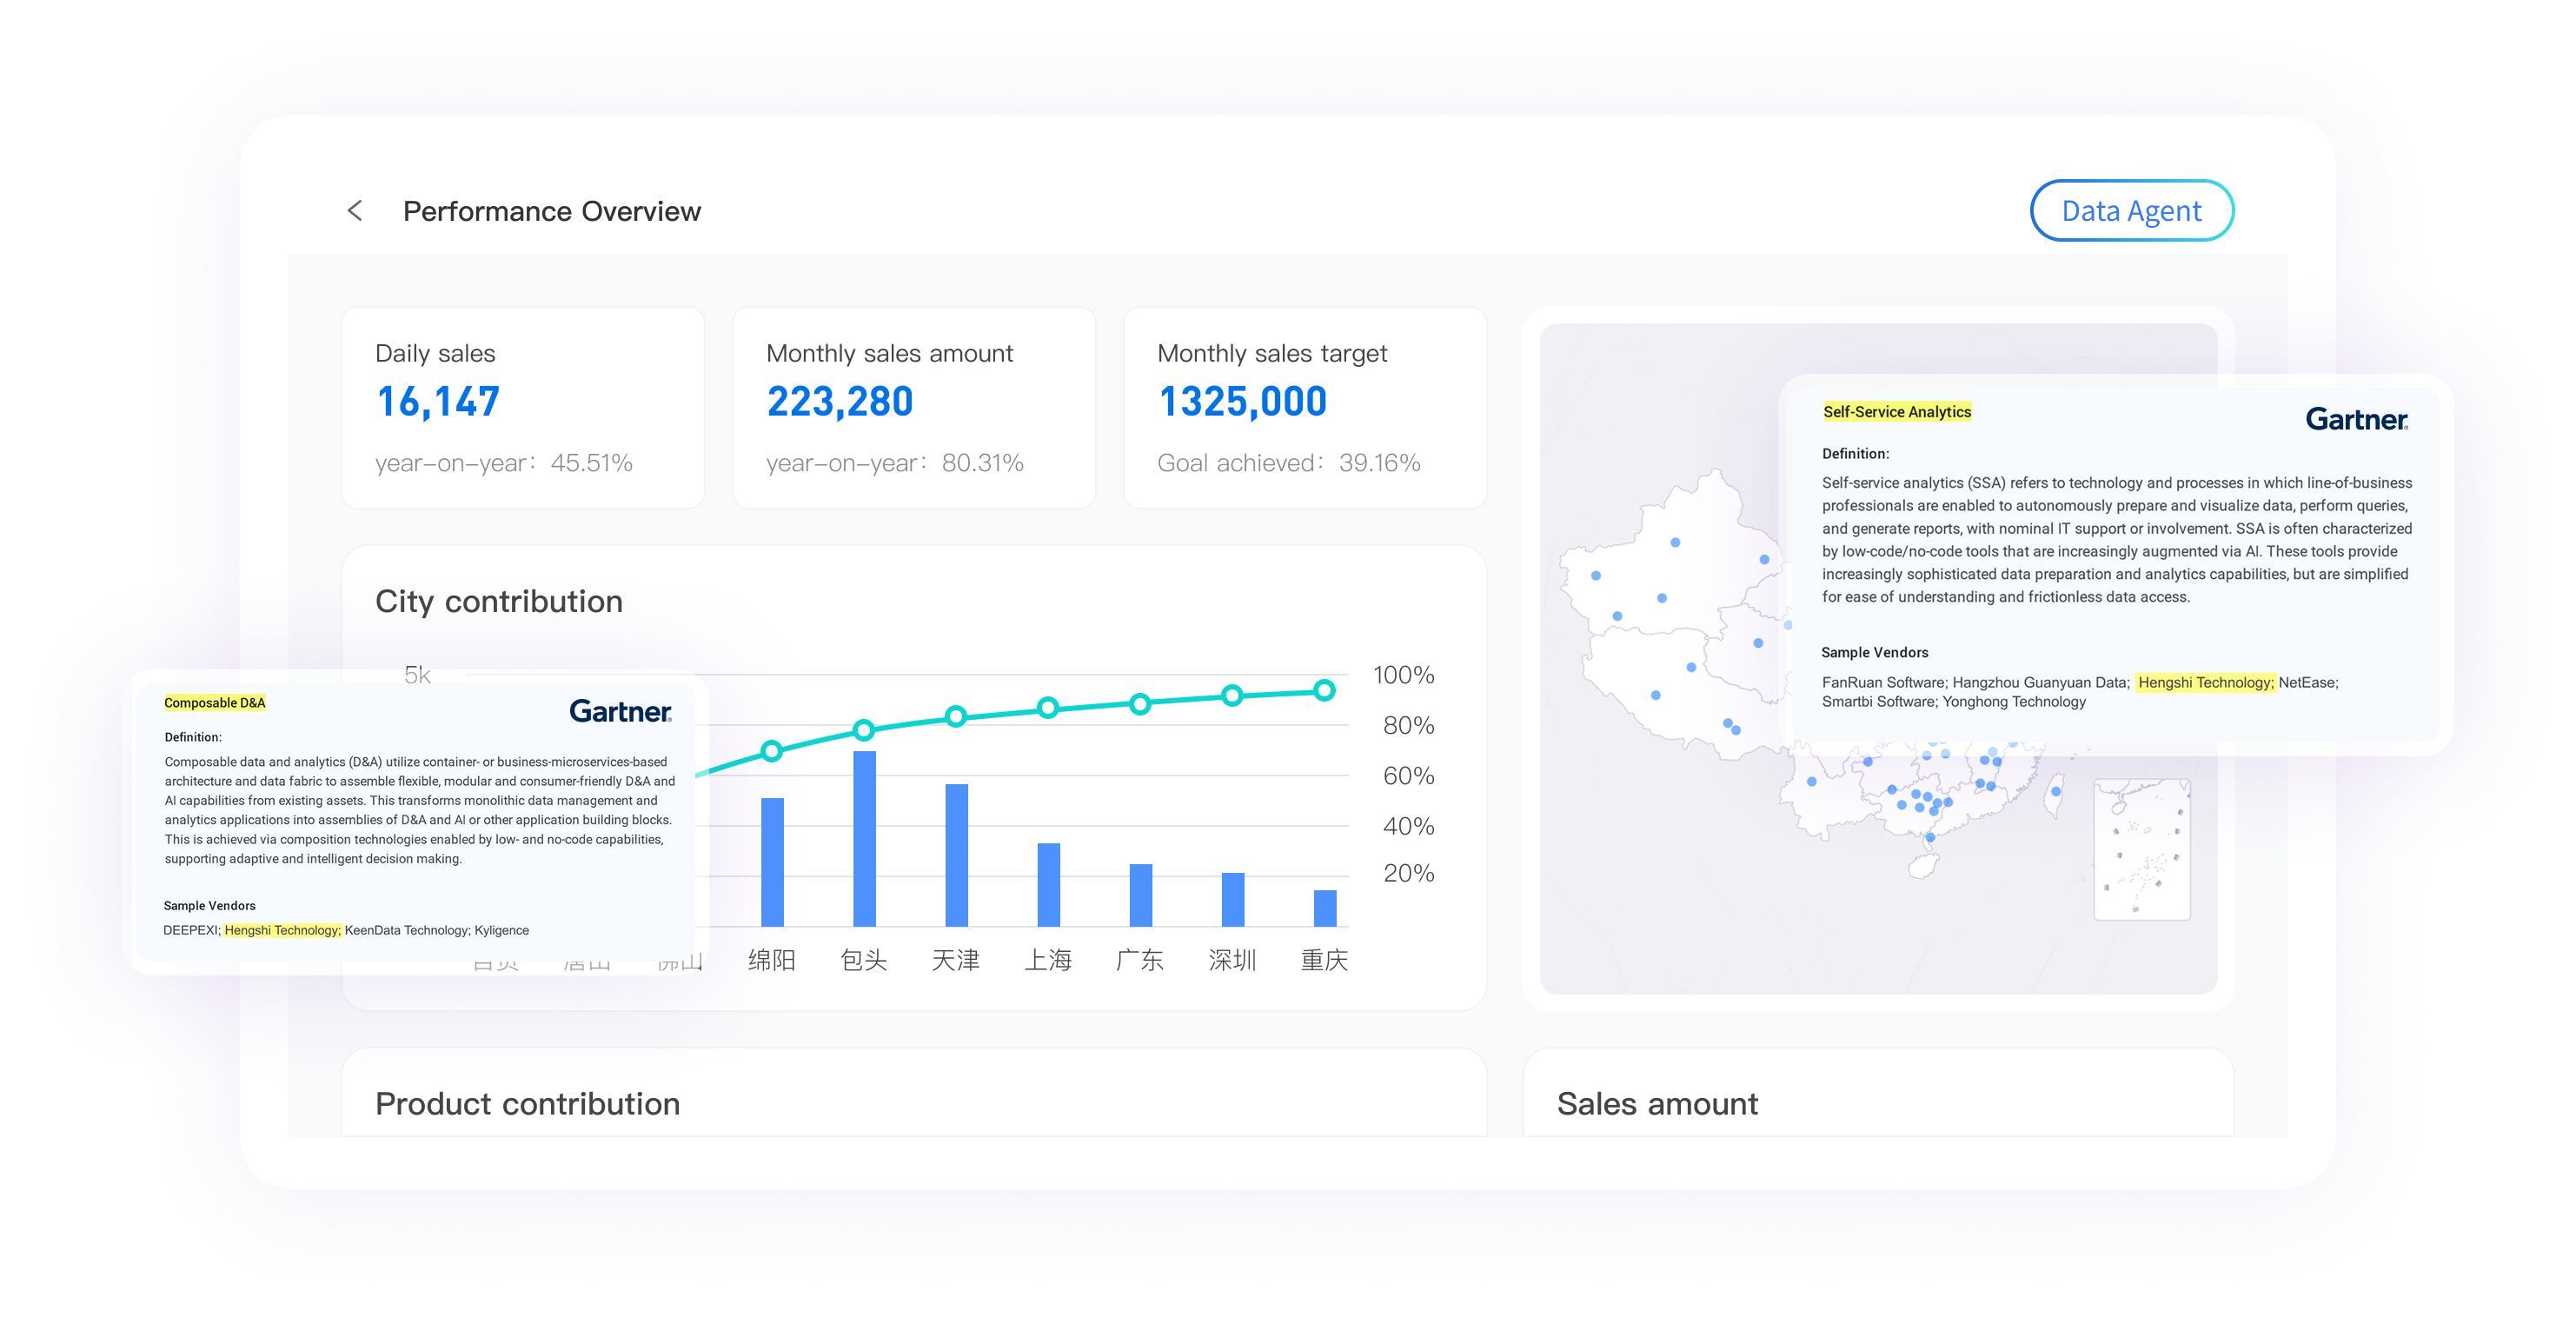The width and height of the screenshot is (2576, 1318).
Task: Open the Sales amount section
Action: point(1657,1104)
